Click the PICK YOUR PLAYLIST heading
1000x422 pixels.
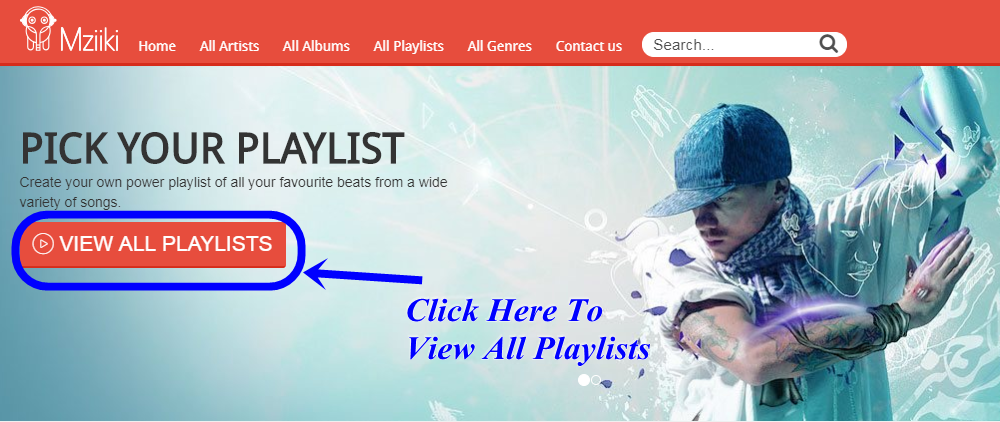click(212, 148)
